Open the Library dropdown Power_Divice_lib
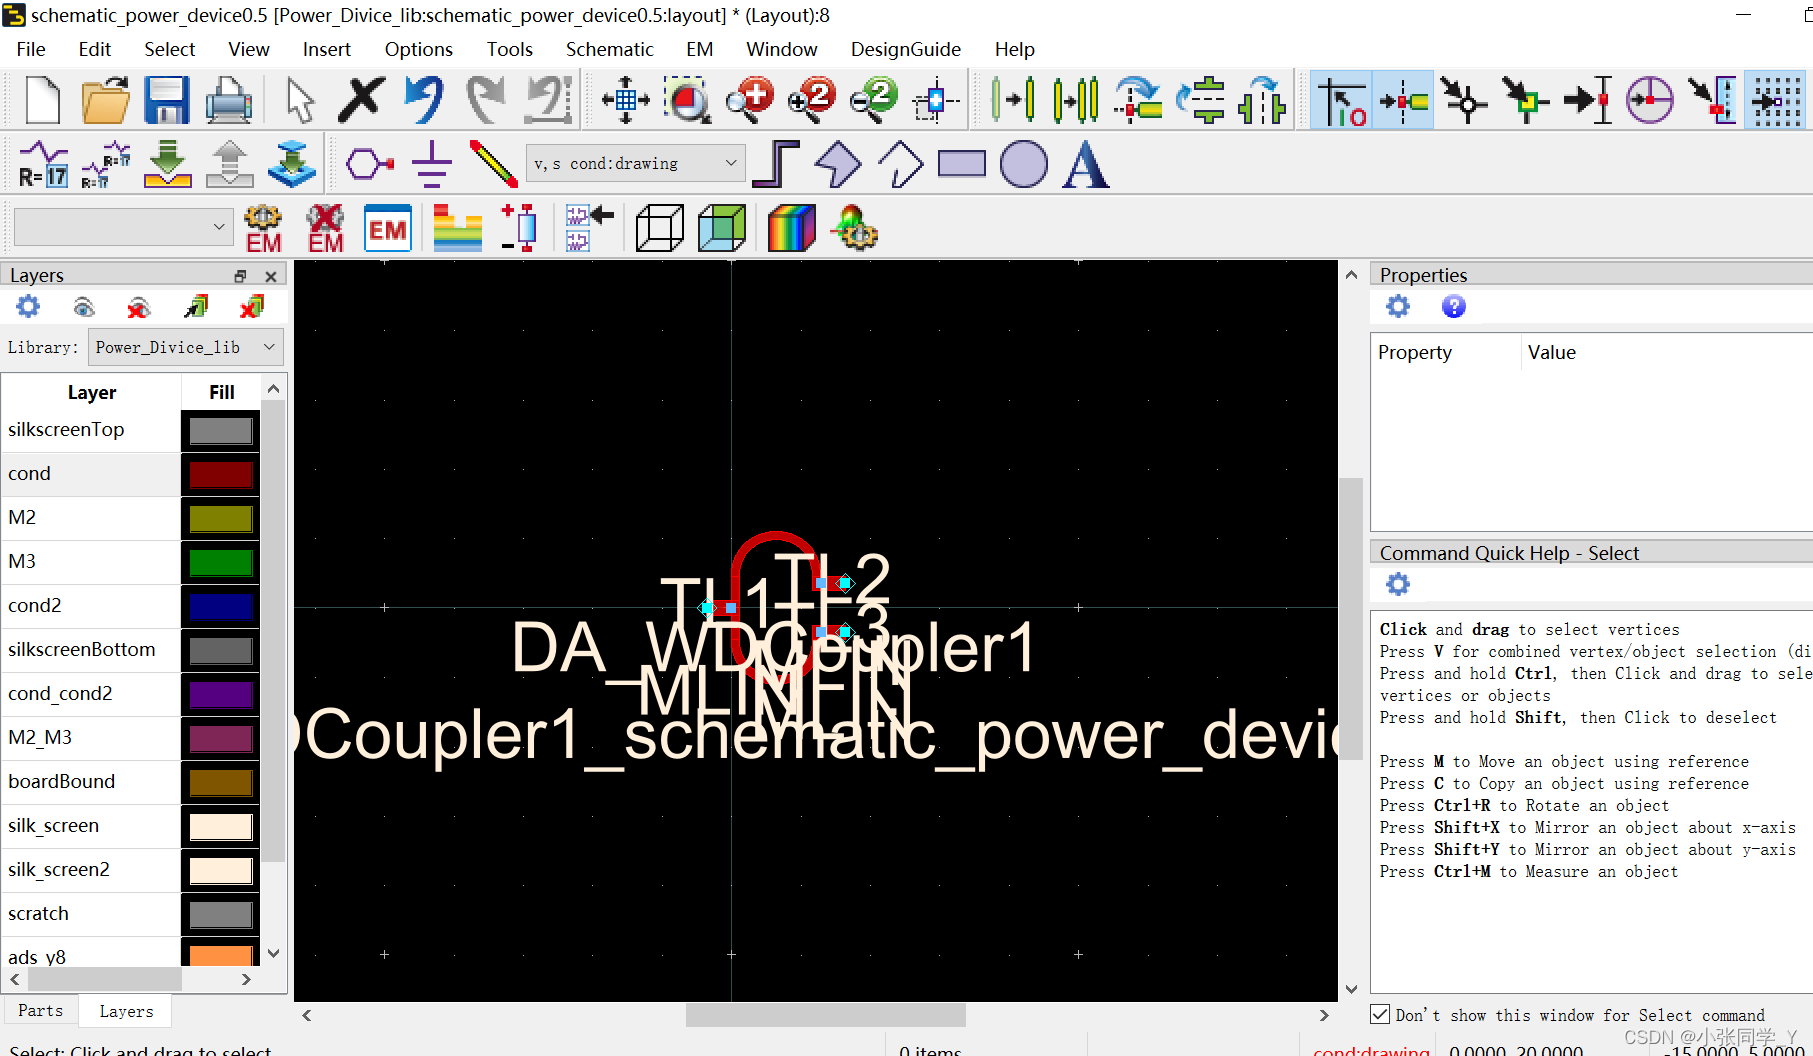1813x1056 pixels. click(185, 347)
